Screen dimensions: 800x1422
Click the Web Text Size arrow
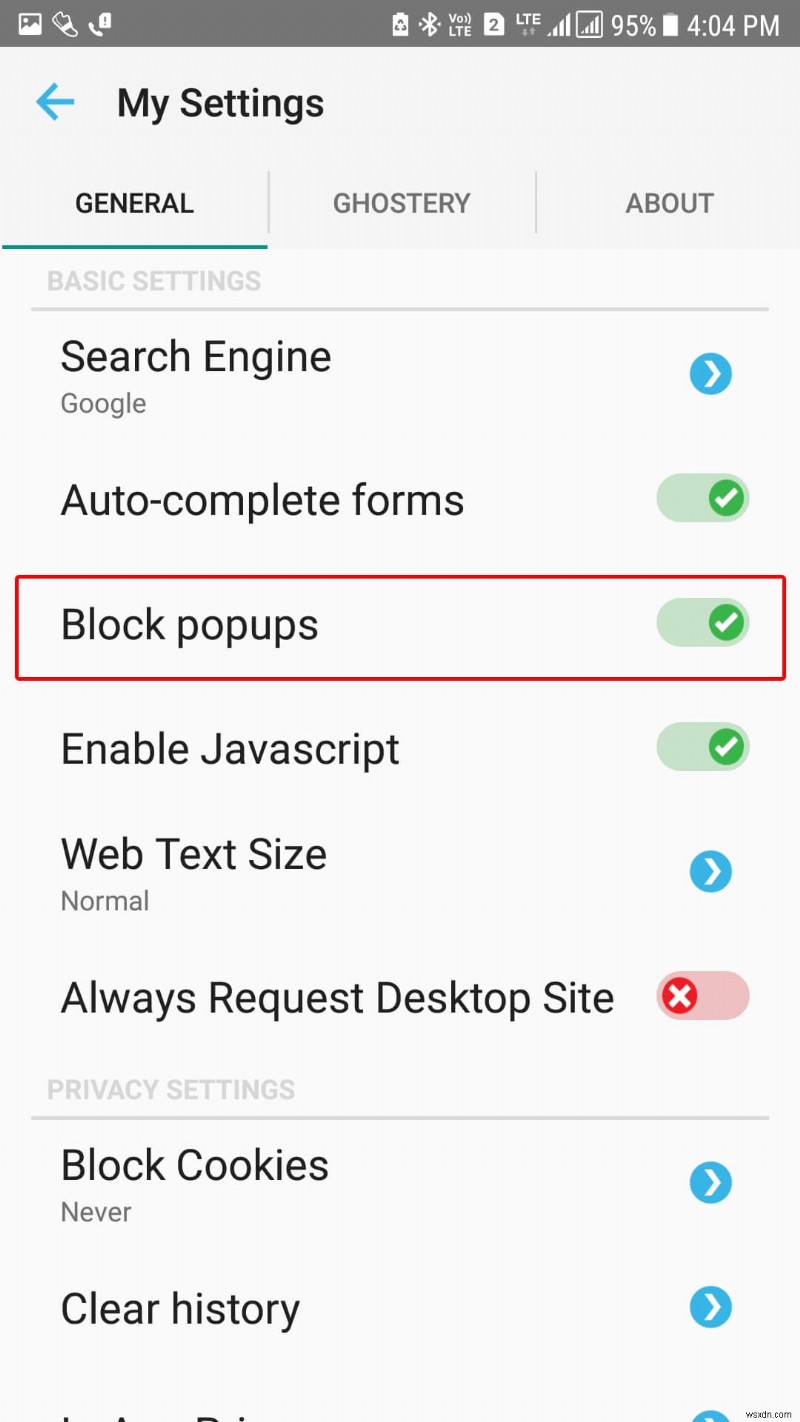(x=711, y=871)
